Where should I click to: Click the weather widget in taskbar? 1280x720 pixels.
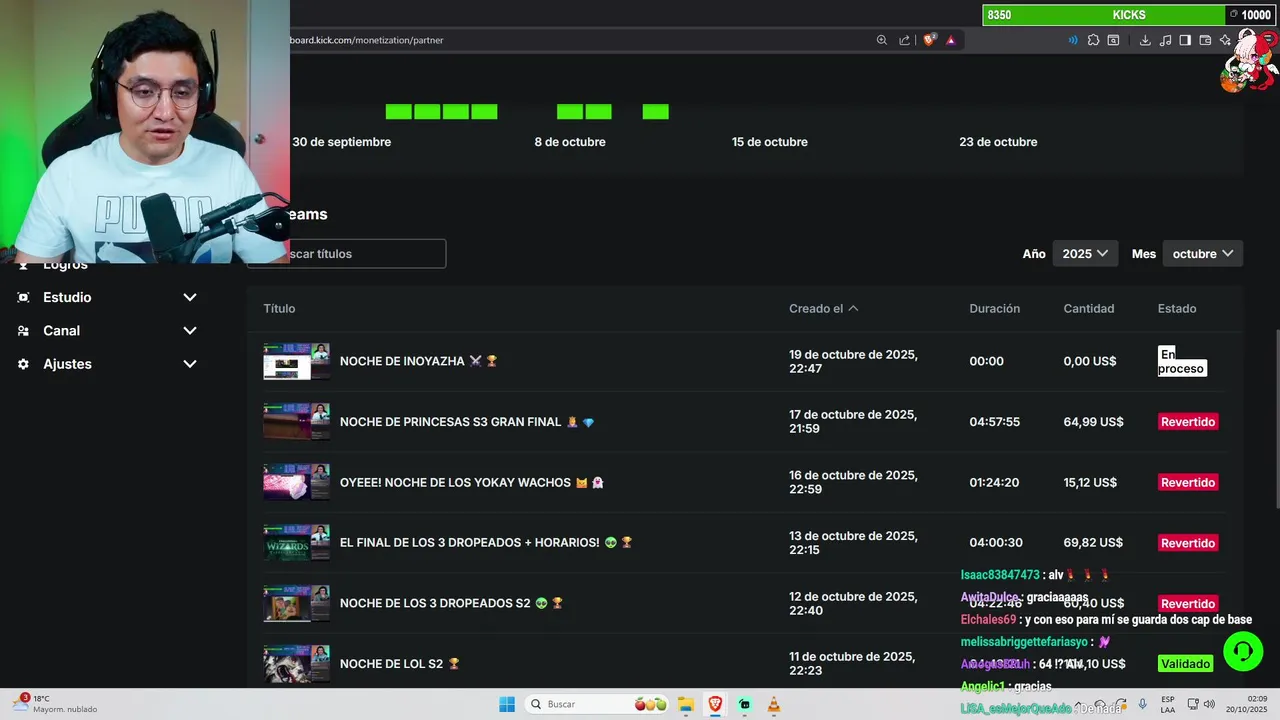(55, 704)
